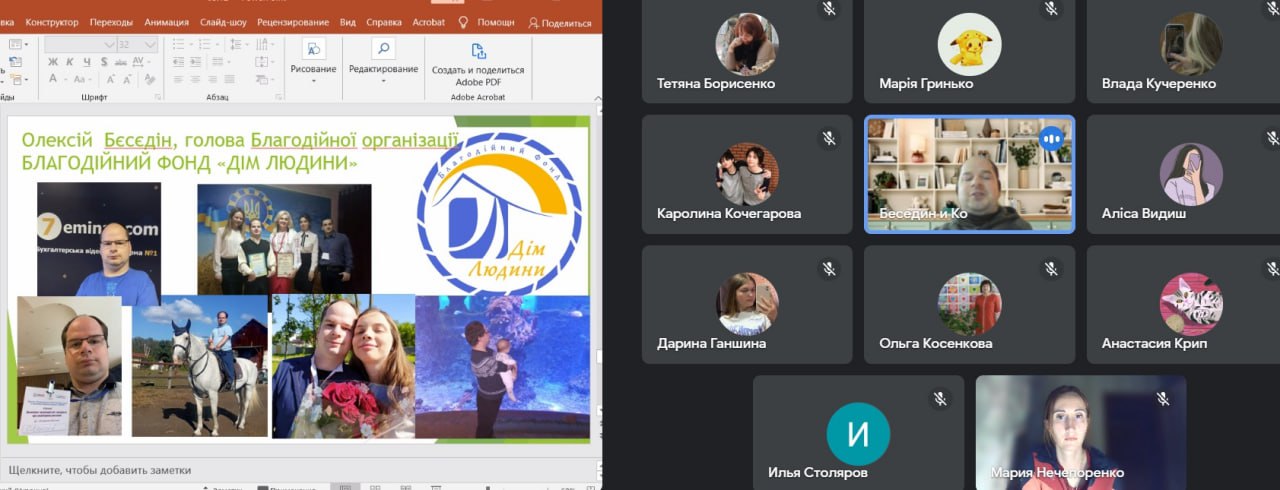Switch to the Слайд-шоу tab
The height and width of the screenshot is (490, 1280).
(x=222, y=22)
